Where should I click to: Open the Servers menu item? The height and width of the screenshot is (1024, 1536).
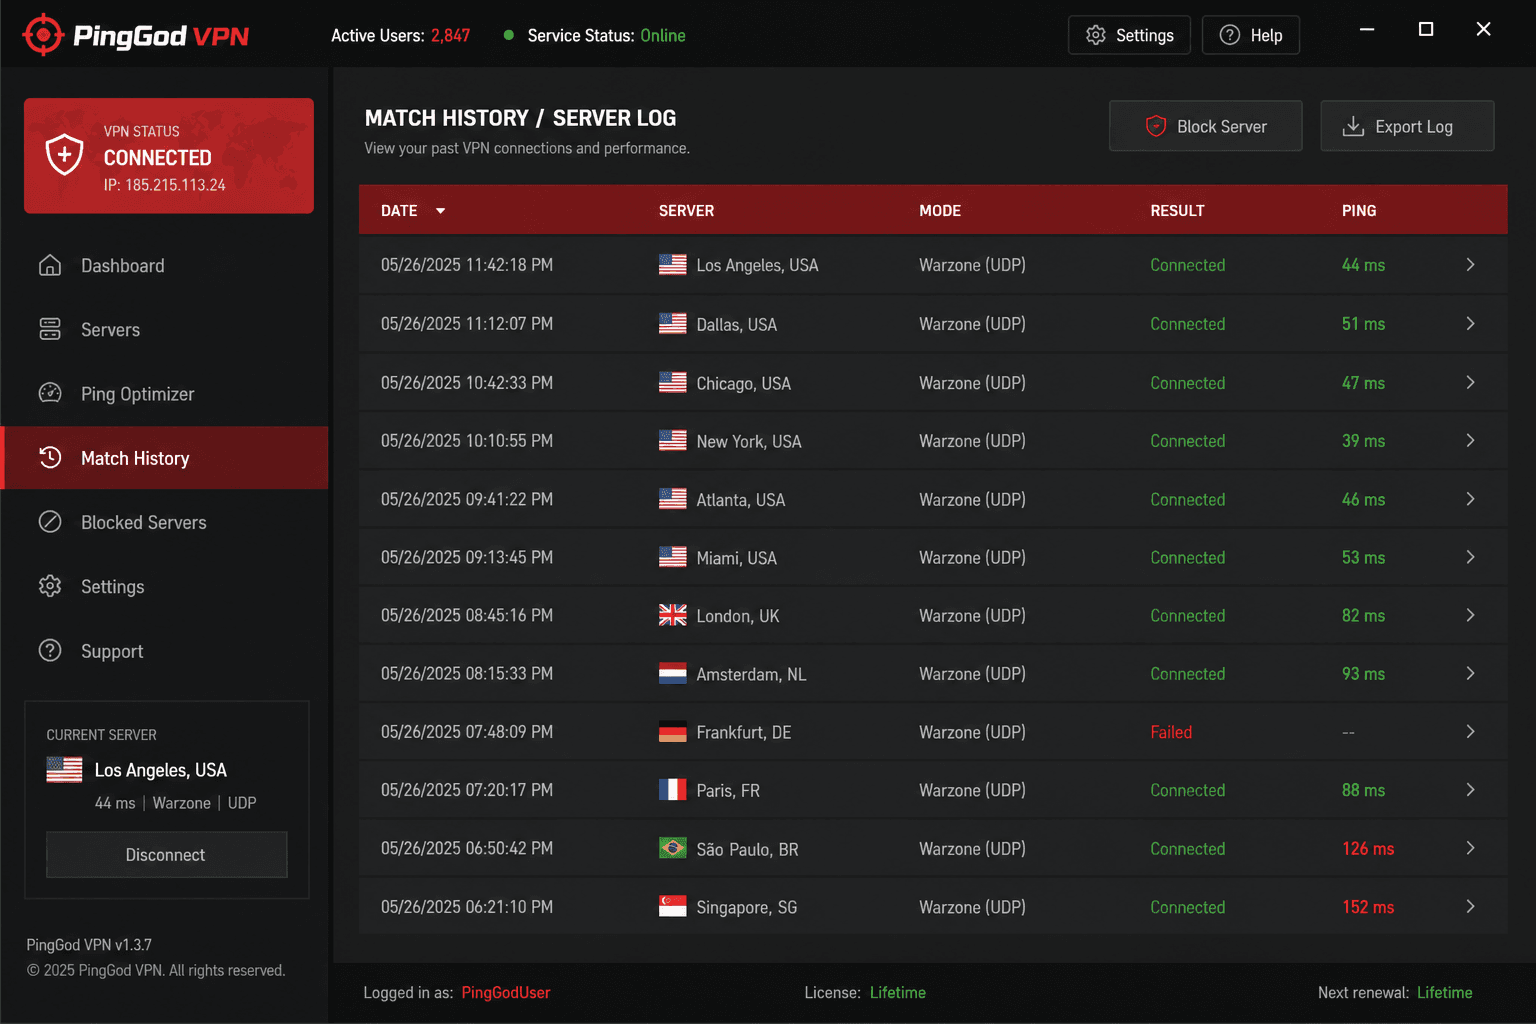(x=165, y=329)
